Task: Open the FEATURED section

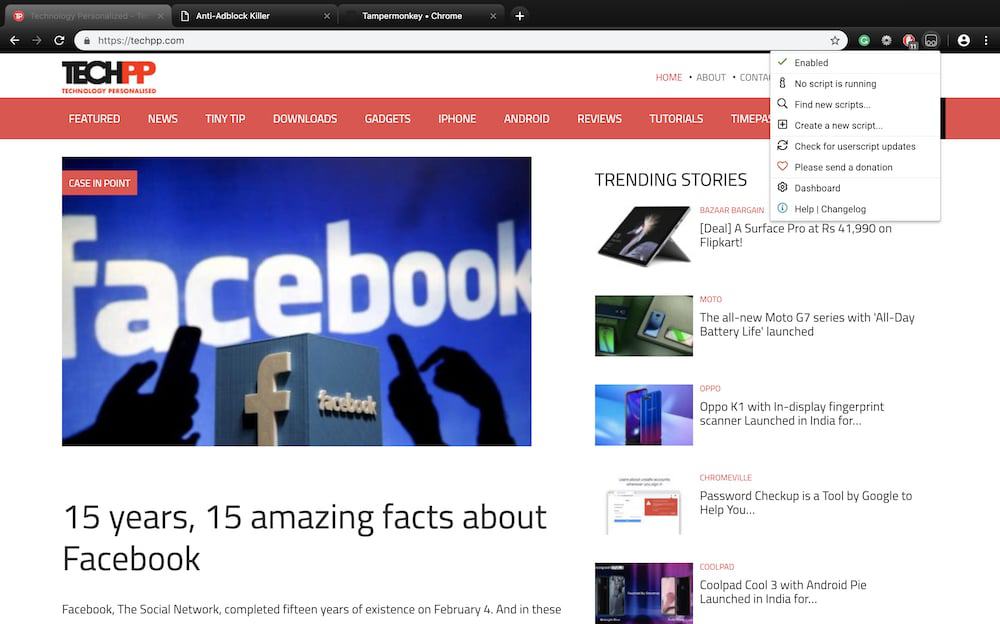Action: click(x=94, y=119)
